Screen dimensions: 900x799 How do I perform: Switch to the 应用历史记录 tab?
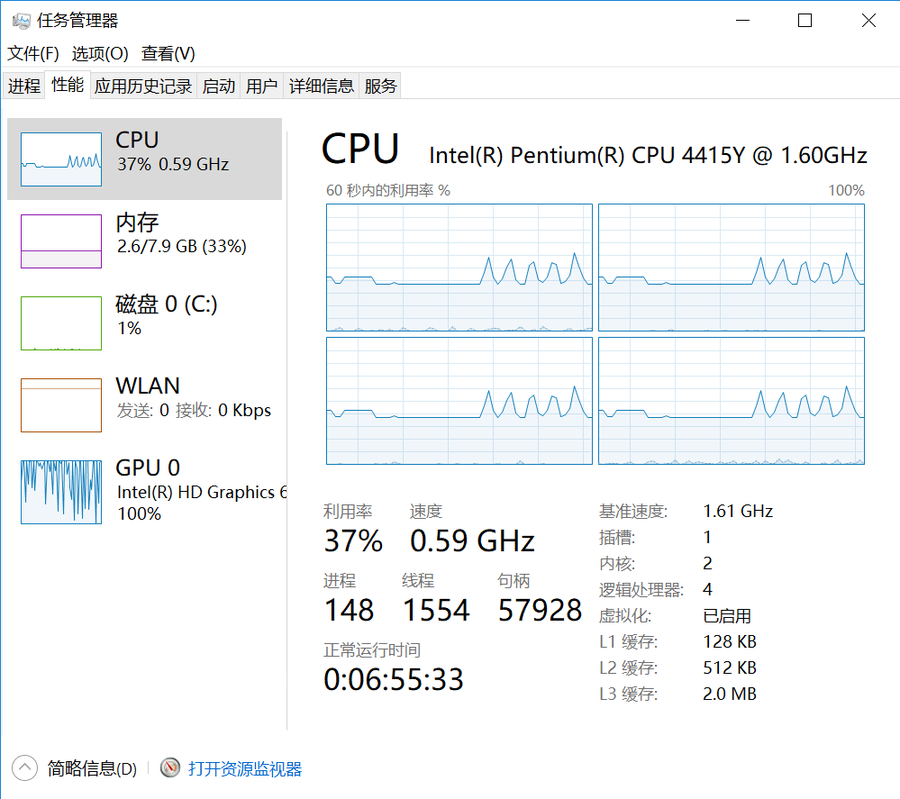pyautogui.click(x=143, y=86)
